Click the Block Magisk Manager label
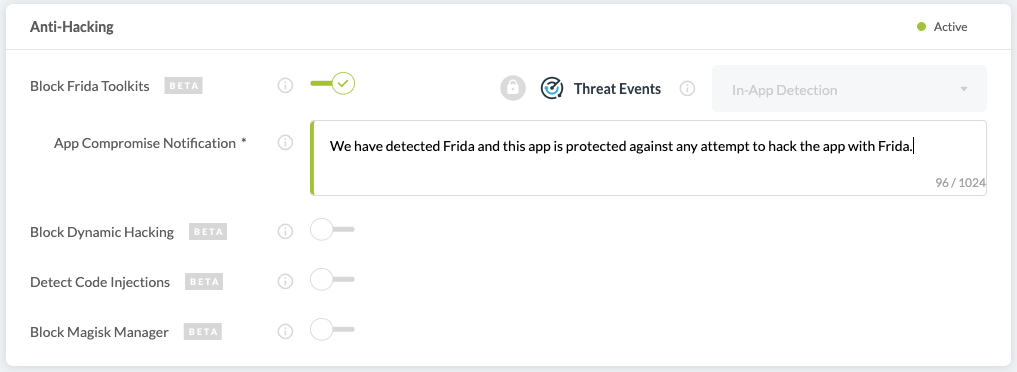 click(99, 332)
